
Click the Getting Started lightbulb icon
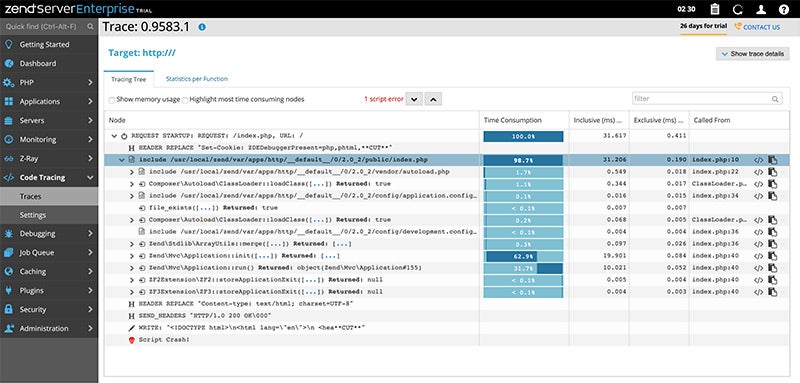pyautogui.click(x=9, y=44)
